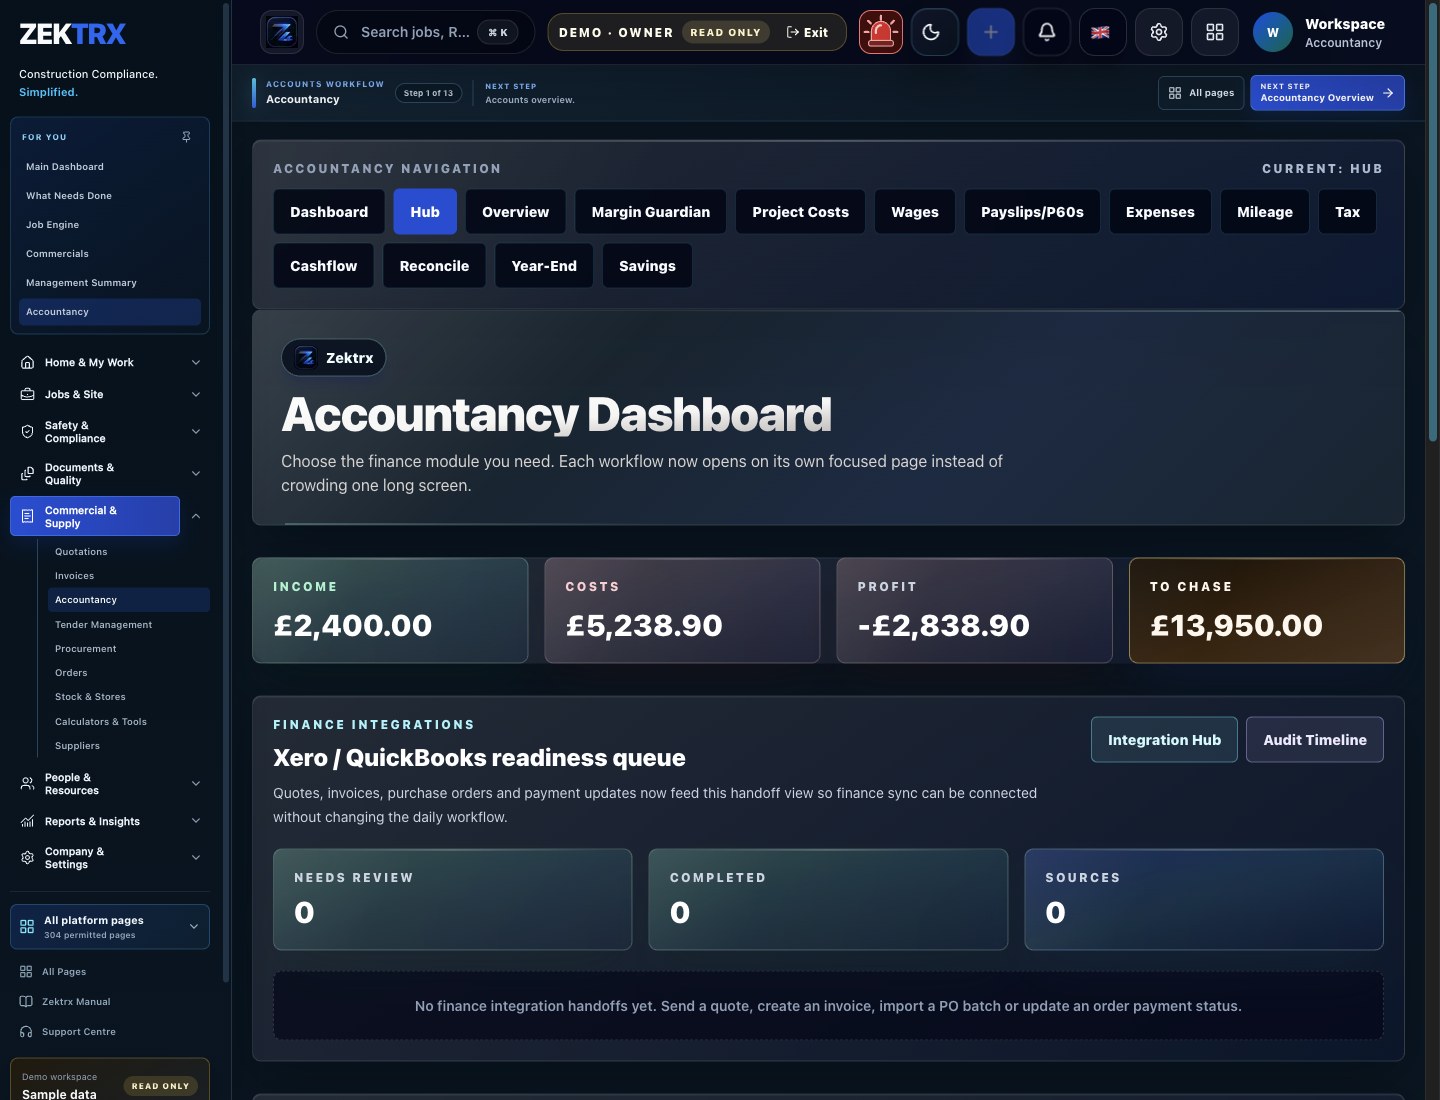
Task: Switch to the Overview tab
Action: tap(515, 212)
